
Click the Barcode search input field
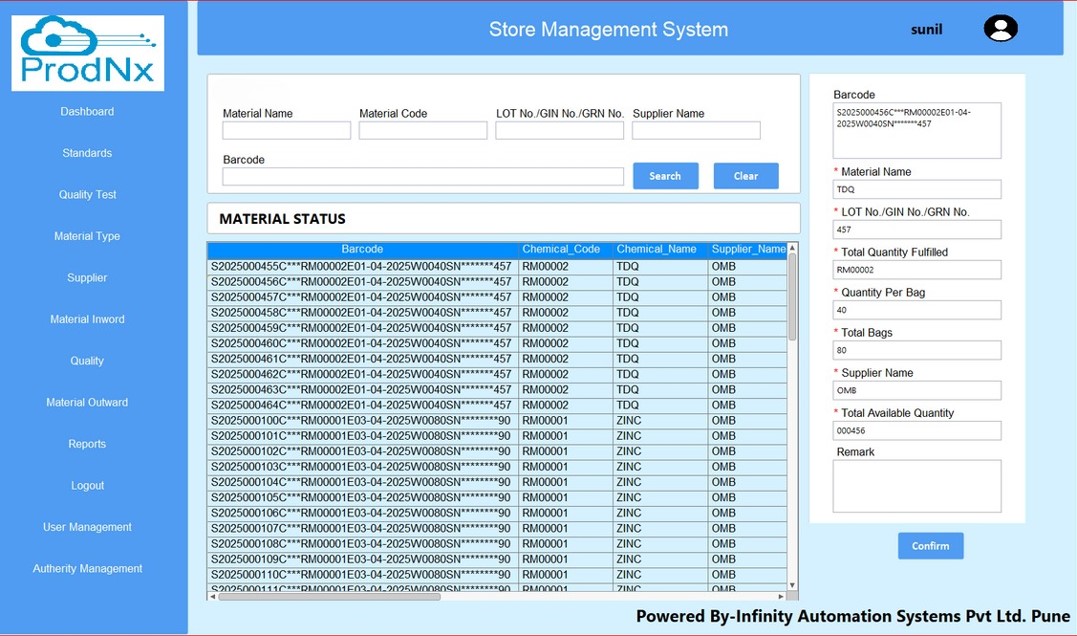(423, 177)
